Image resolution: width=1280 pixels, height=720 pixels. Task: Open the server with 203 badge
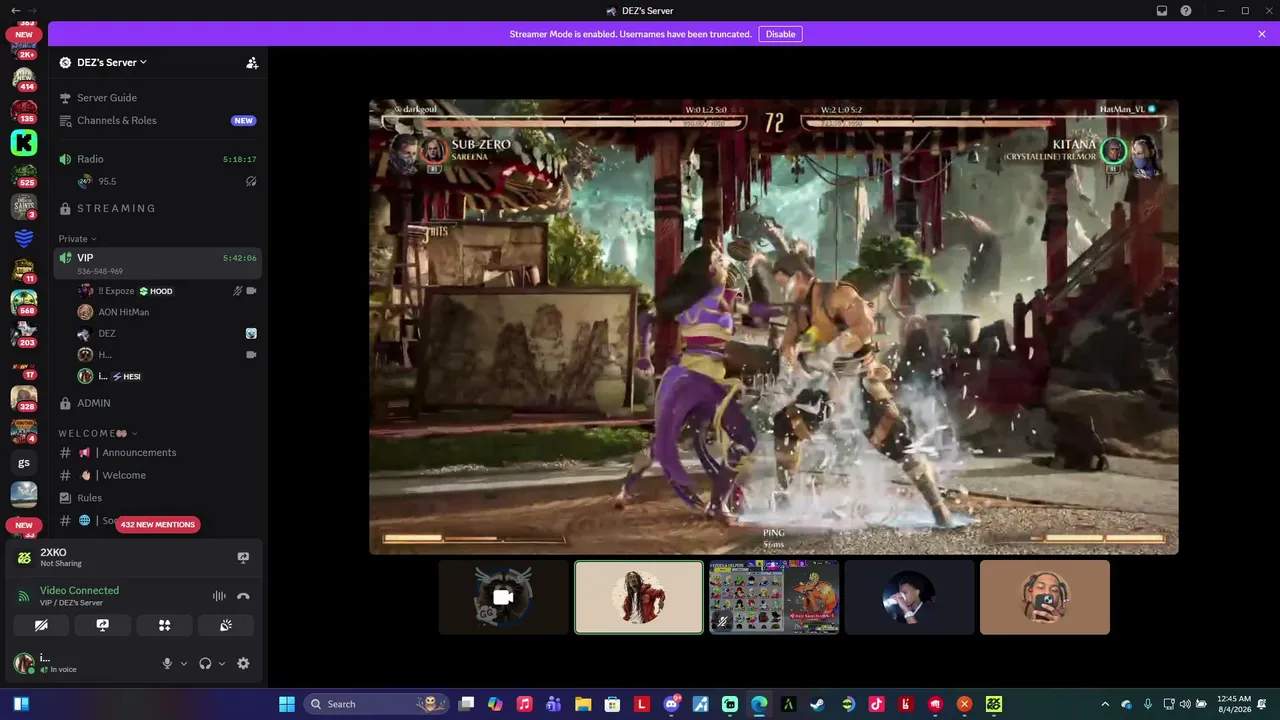(x=24, y=334)
